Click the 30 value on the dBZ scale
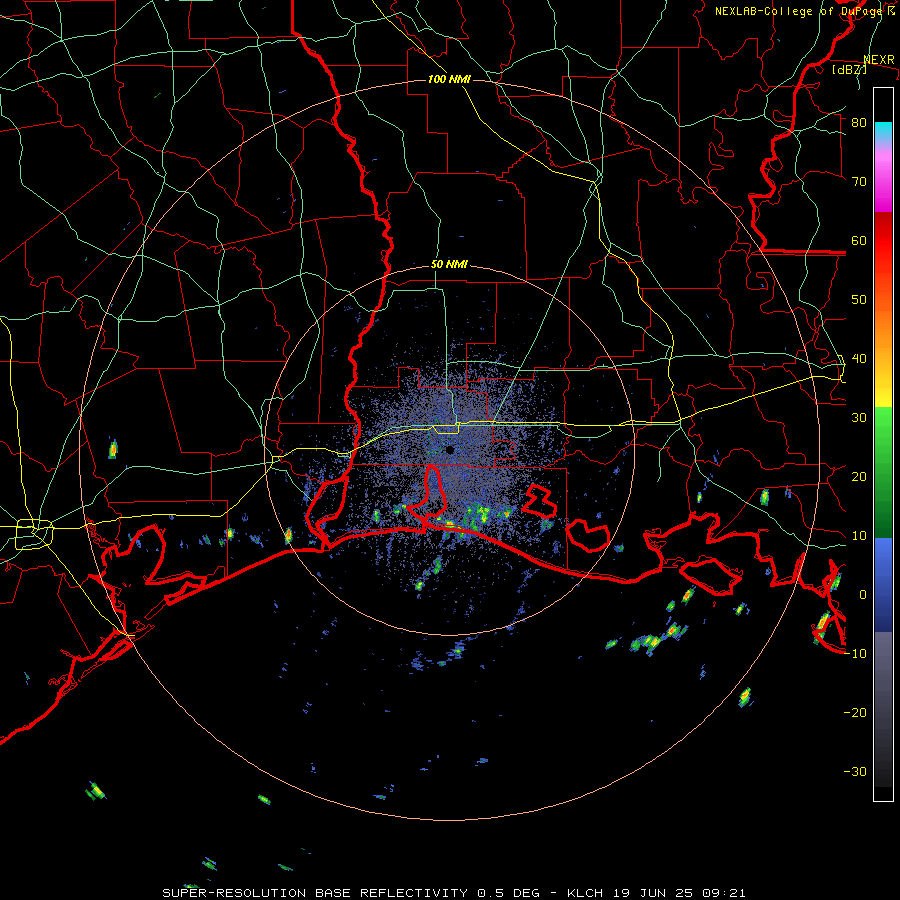The width and height of the screenshot is (900, 900). click(x=859, y=418)
